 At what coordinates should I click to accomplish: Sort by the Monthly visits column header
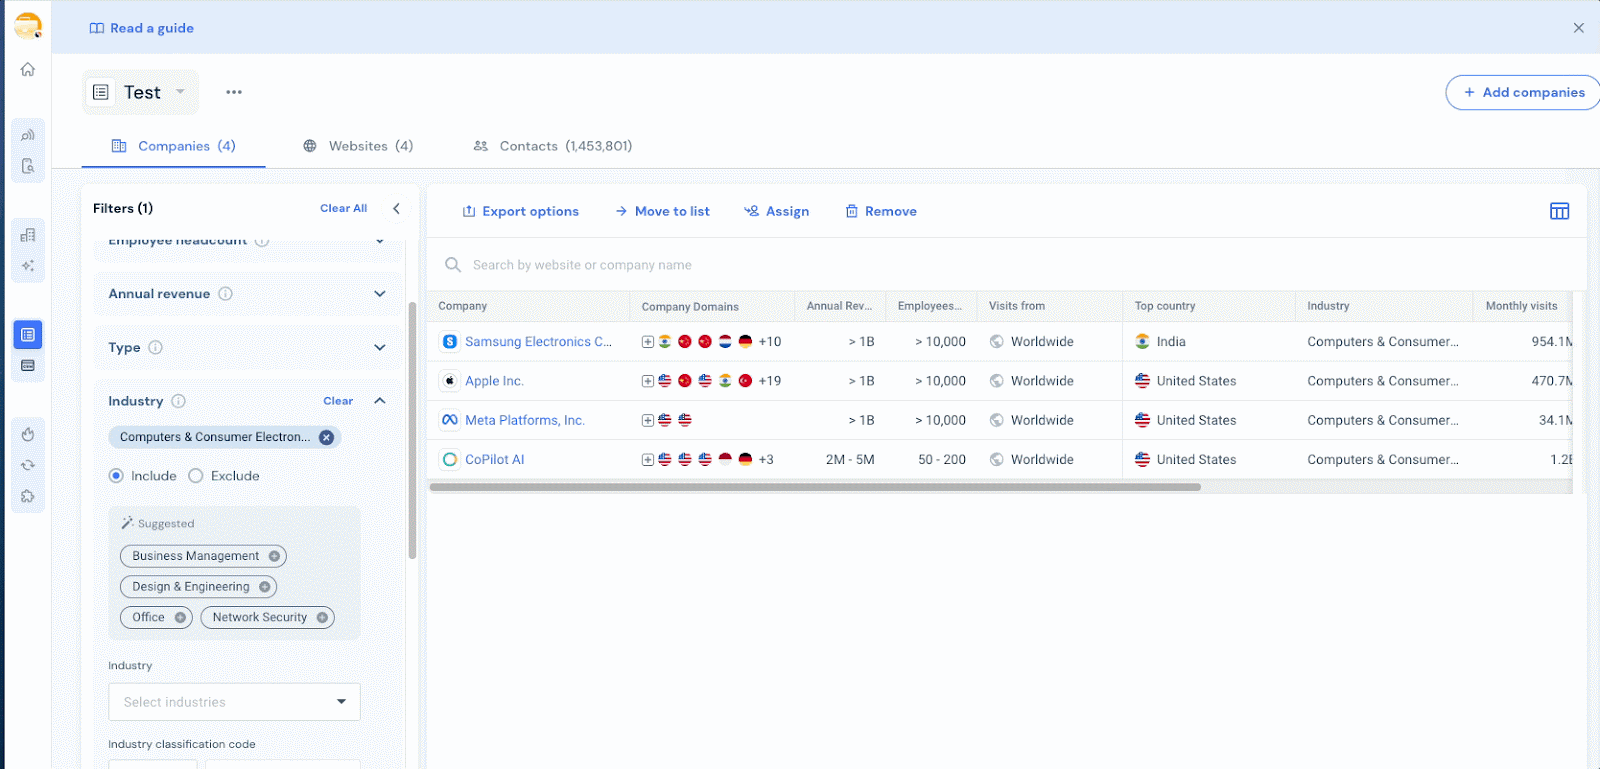click(x=1522, y=306)
